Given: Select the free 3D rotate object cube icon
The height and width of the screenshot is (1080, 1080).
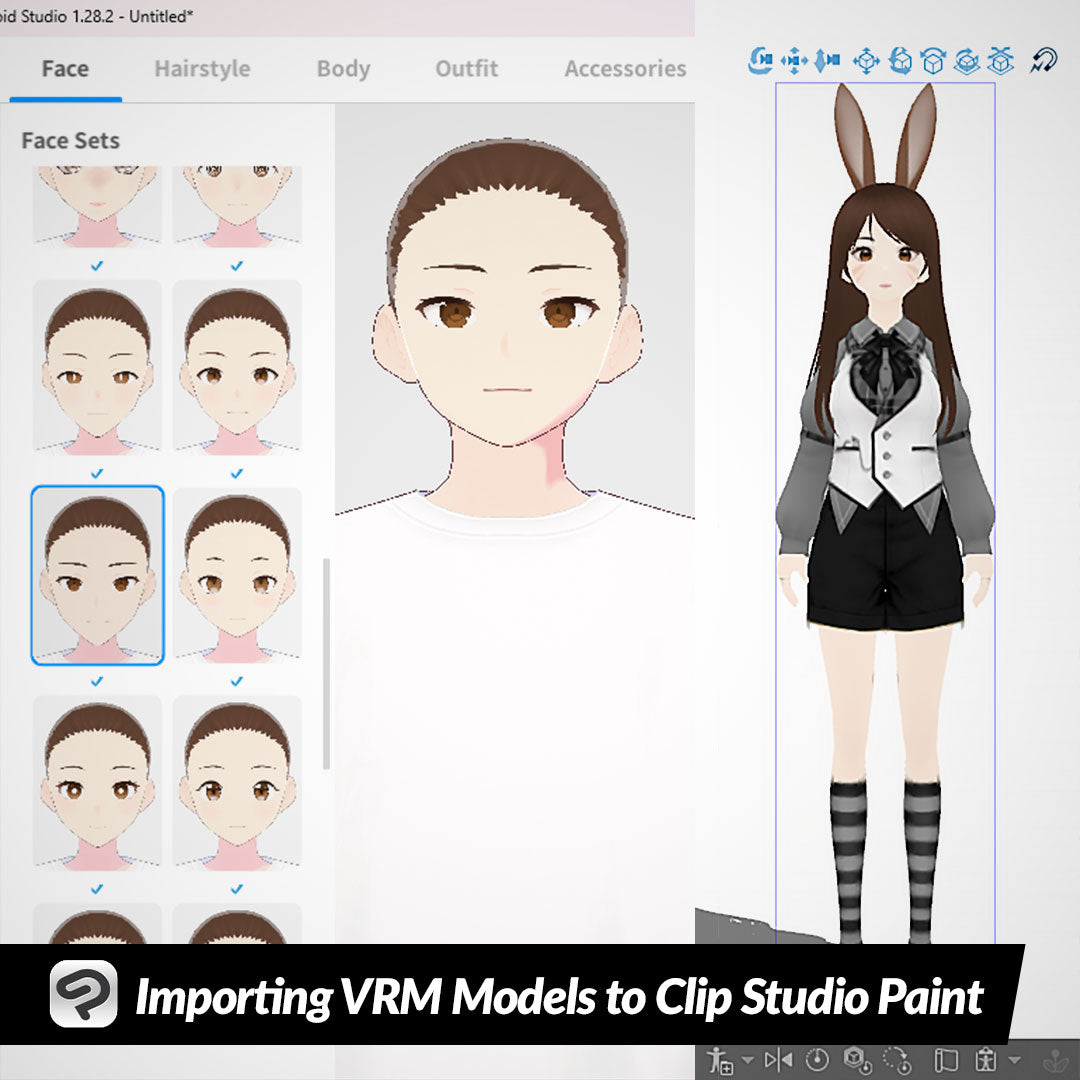Looking at the screenshot, I should click(x=900, y=61).
